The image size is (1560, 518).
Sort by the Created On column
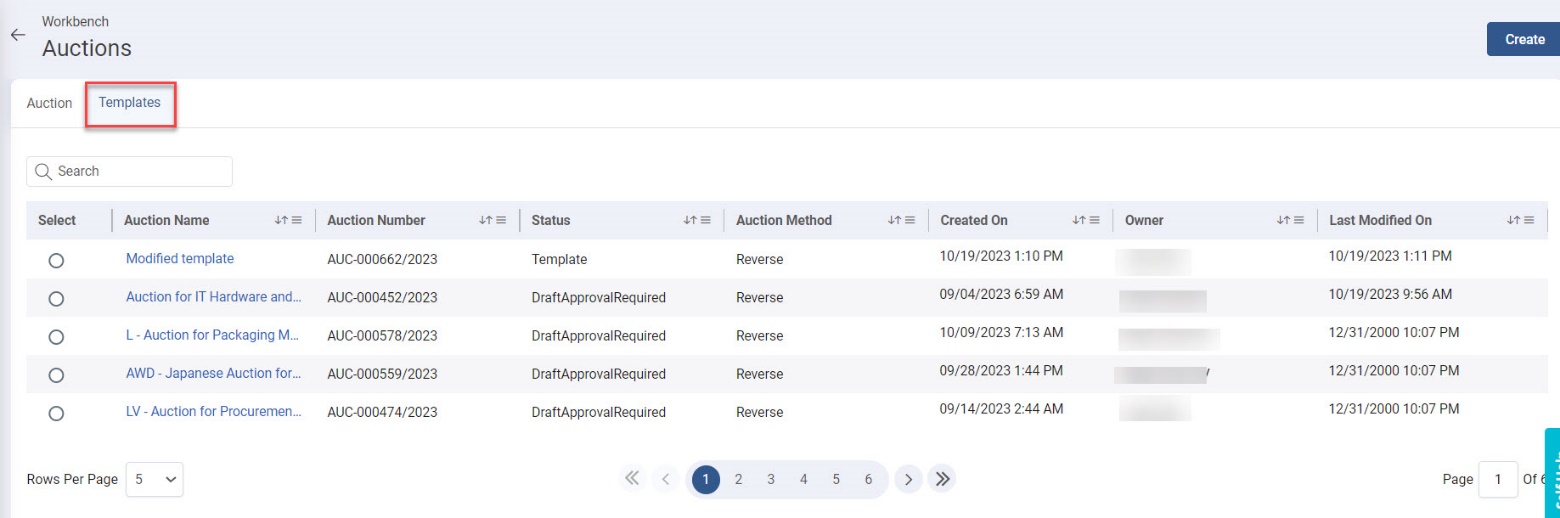[1078, 220]
